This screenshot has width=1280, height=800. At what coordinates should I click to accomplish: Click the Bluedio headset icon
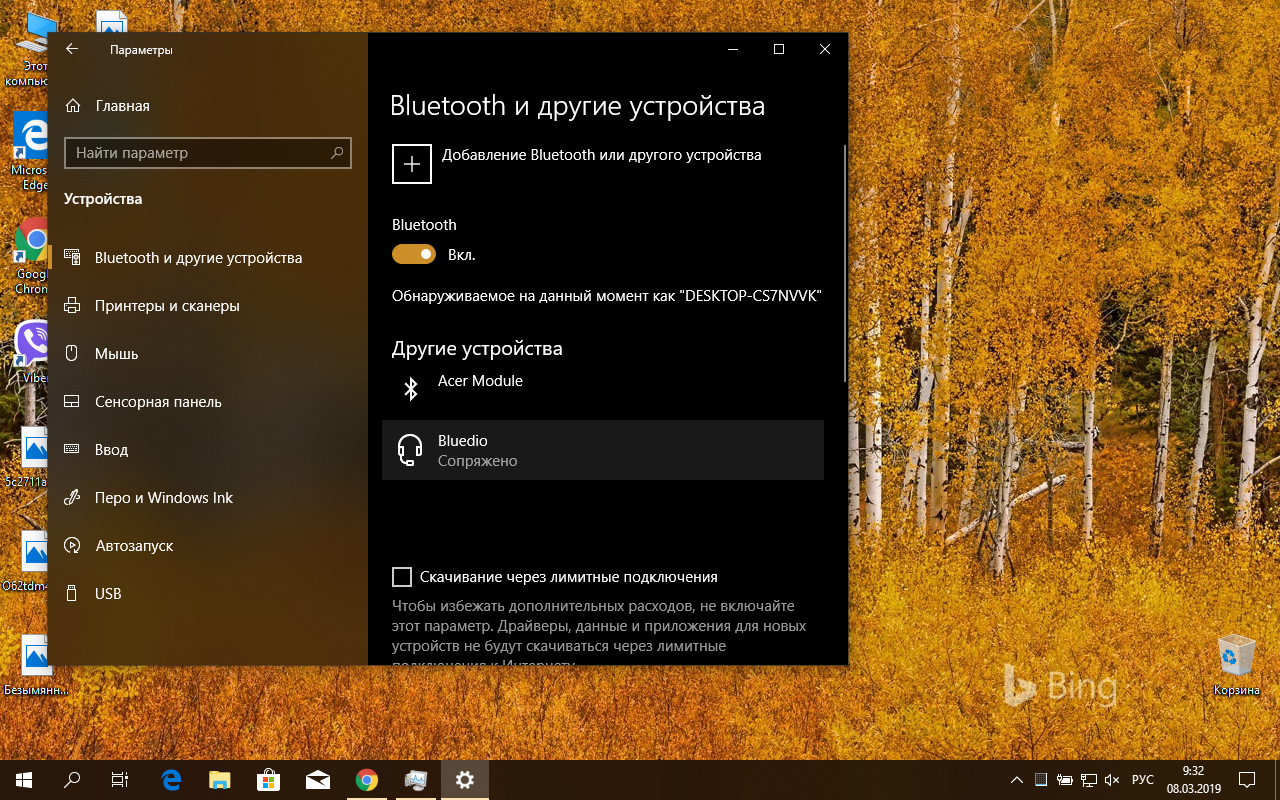(410, 450)
